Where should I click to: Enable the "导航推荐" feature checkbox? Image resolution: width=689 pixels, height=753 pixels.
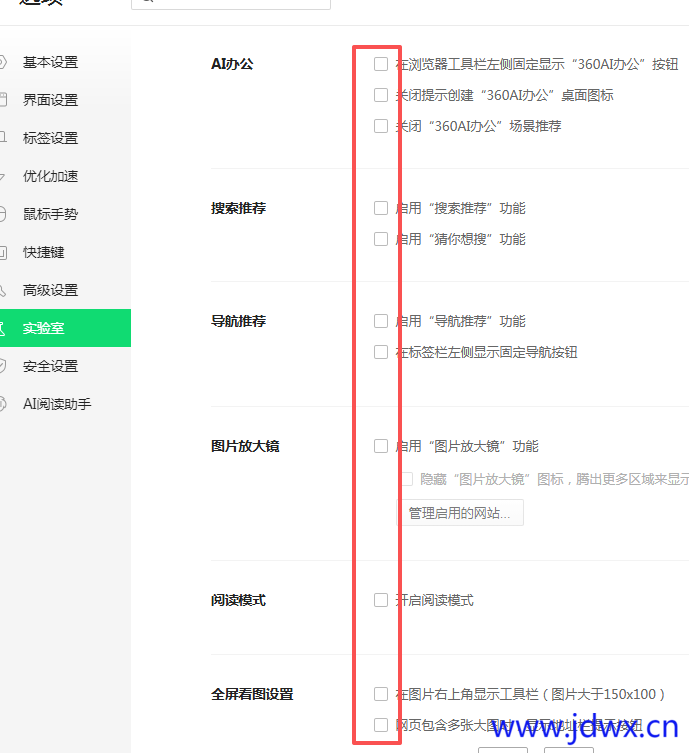point(381,321)
